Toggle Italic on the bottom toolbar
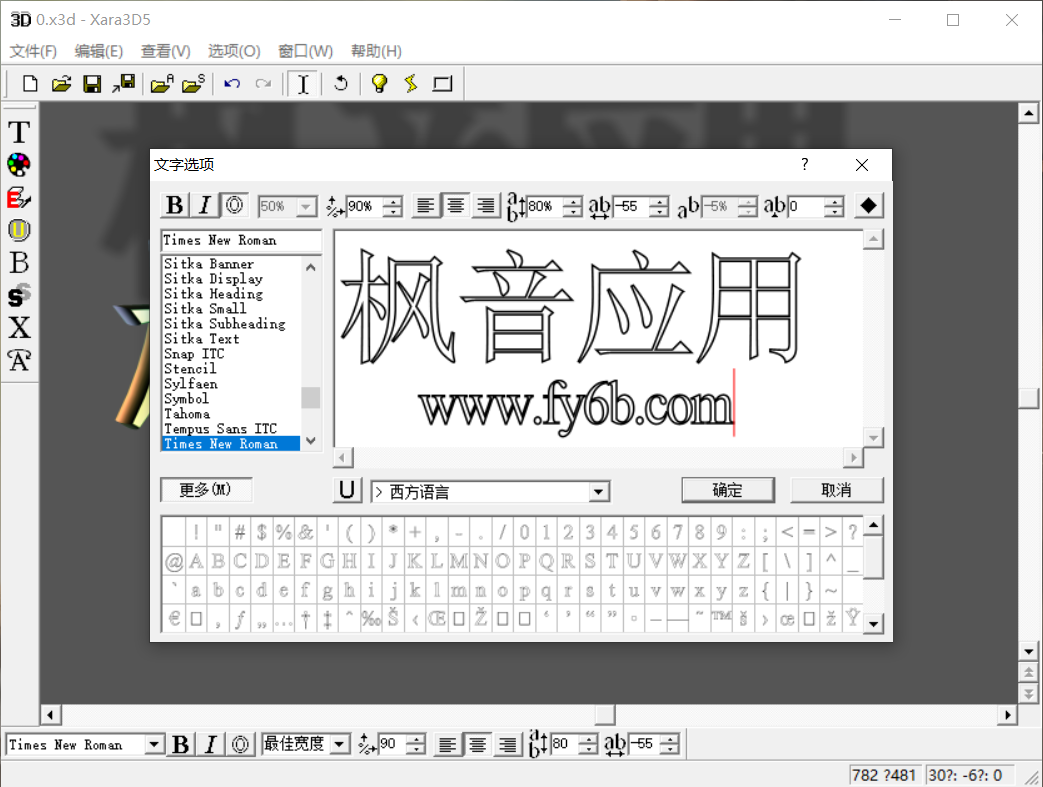 pos(211,744)
